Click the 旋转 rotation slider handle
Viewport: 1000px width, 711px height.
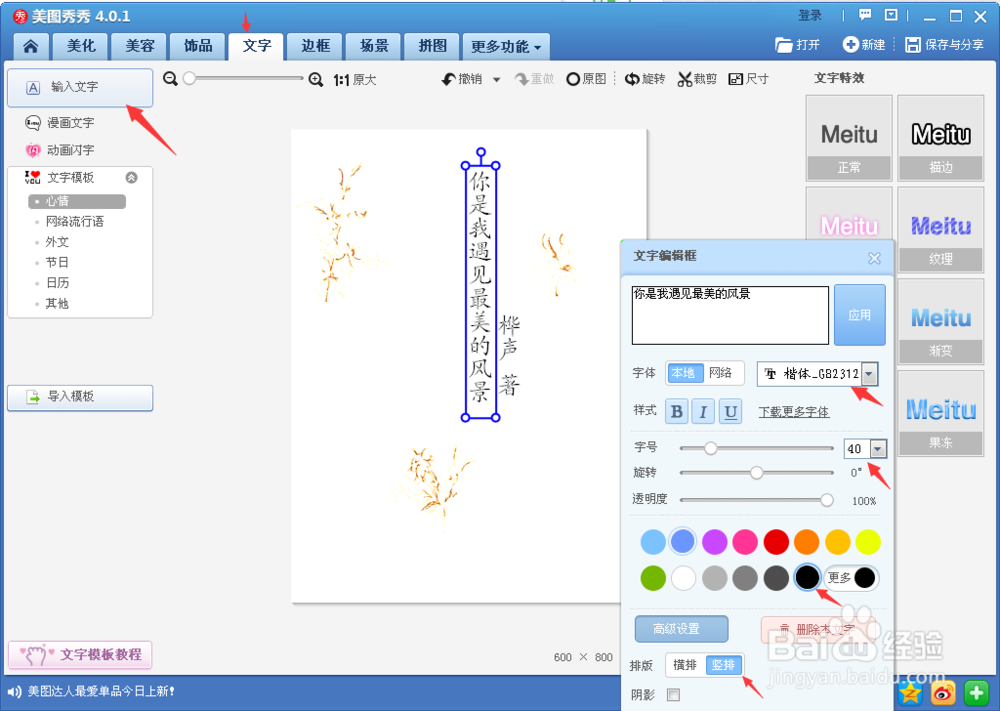coord(756,473)
